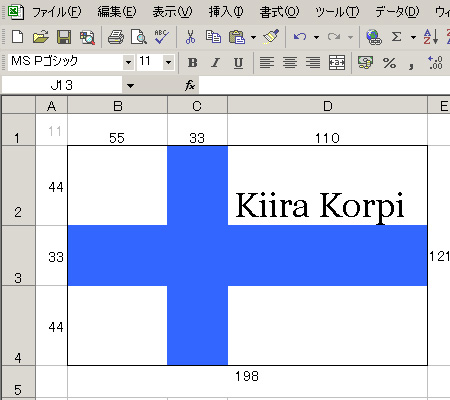
Task: Increase the decimal places
Action: pyautogui.click(x=435, y=63)
